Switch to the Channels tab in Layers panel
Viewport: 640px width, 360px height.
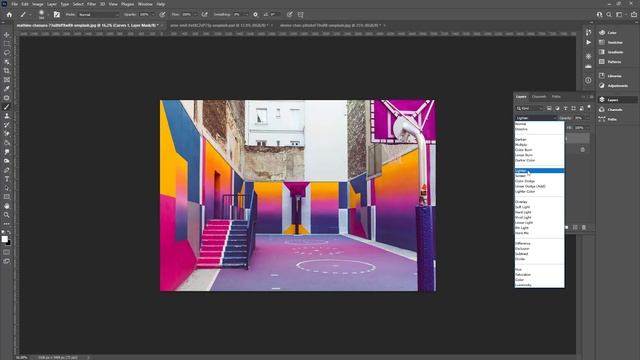[539, 97]
